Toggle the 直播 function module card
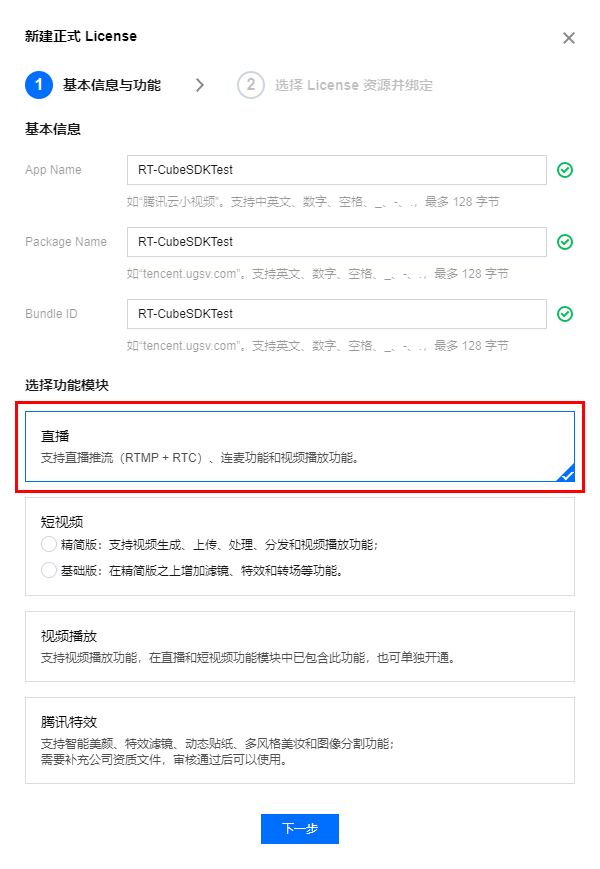 (300, 446)
